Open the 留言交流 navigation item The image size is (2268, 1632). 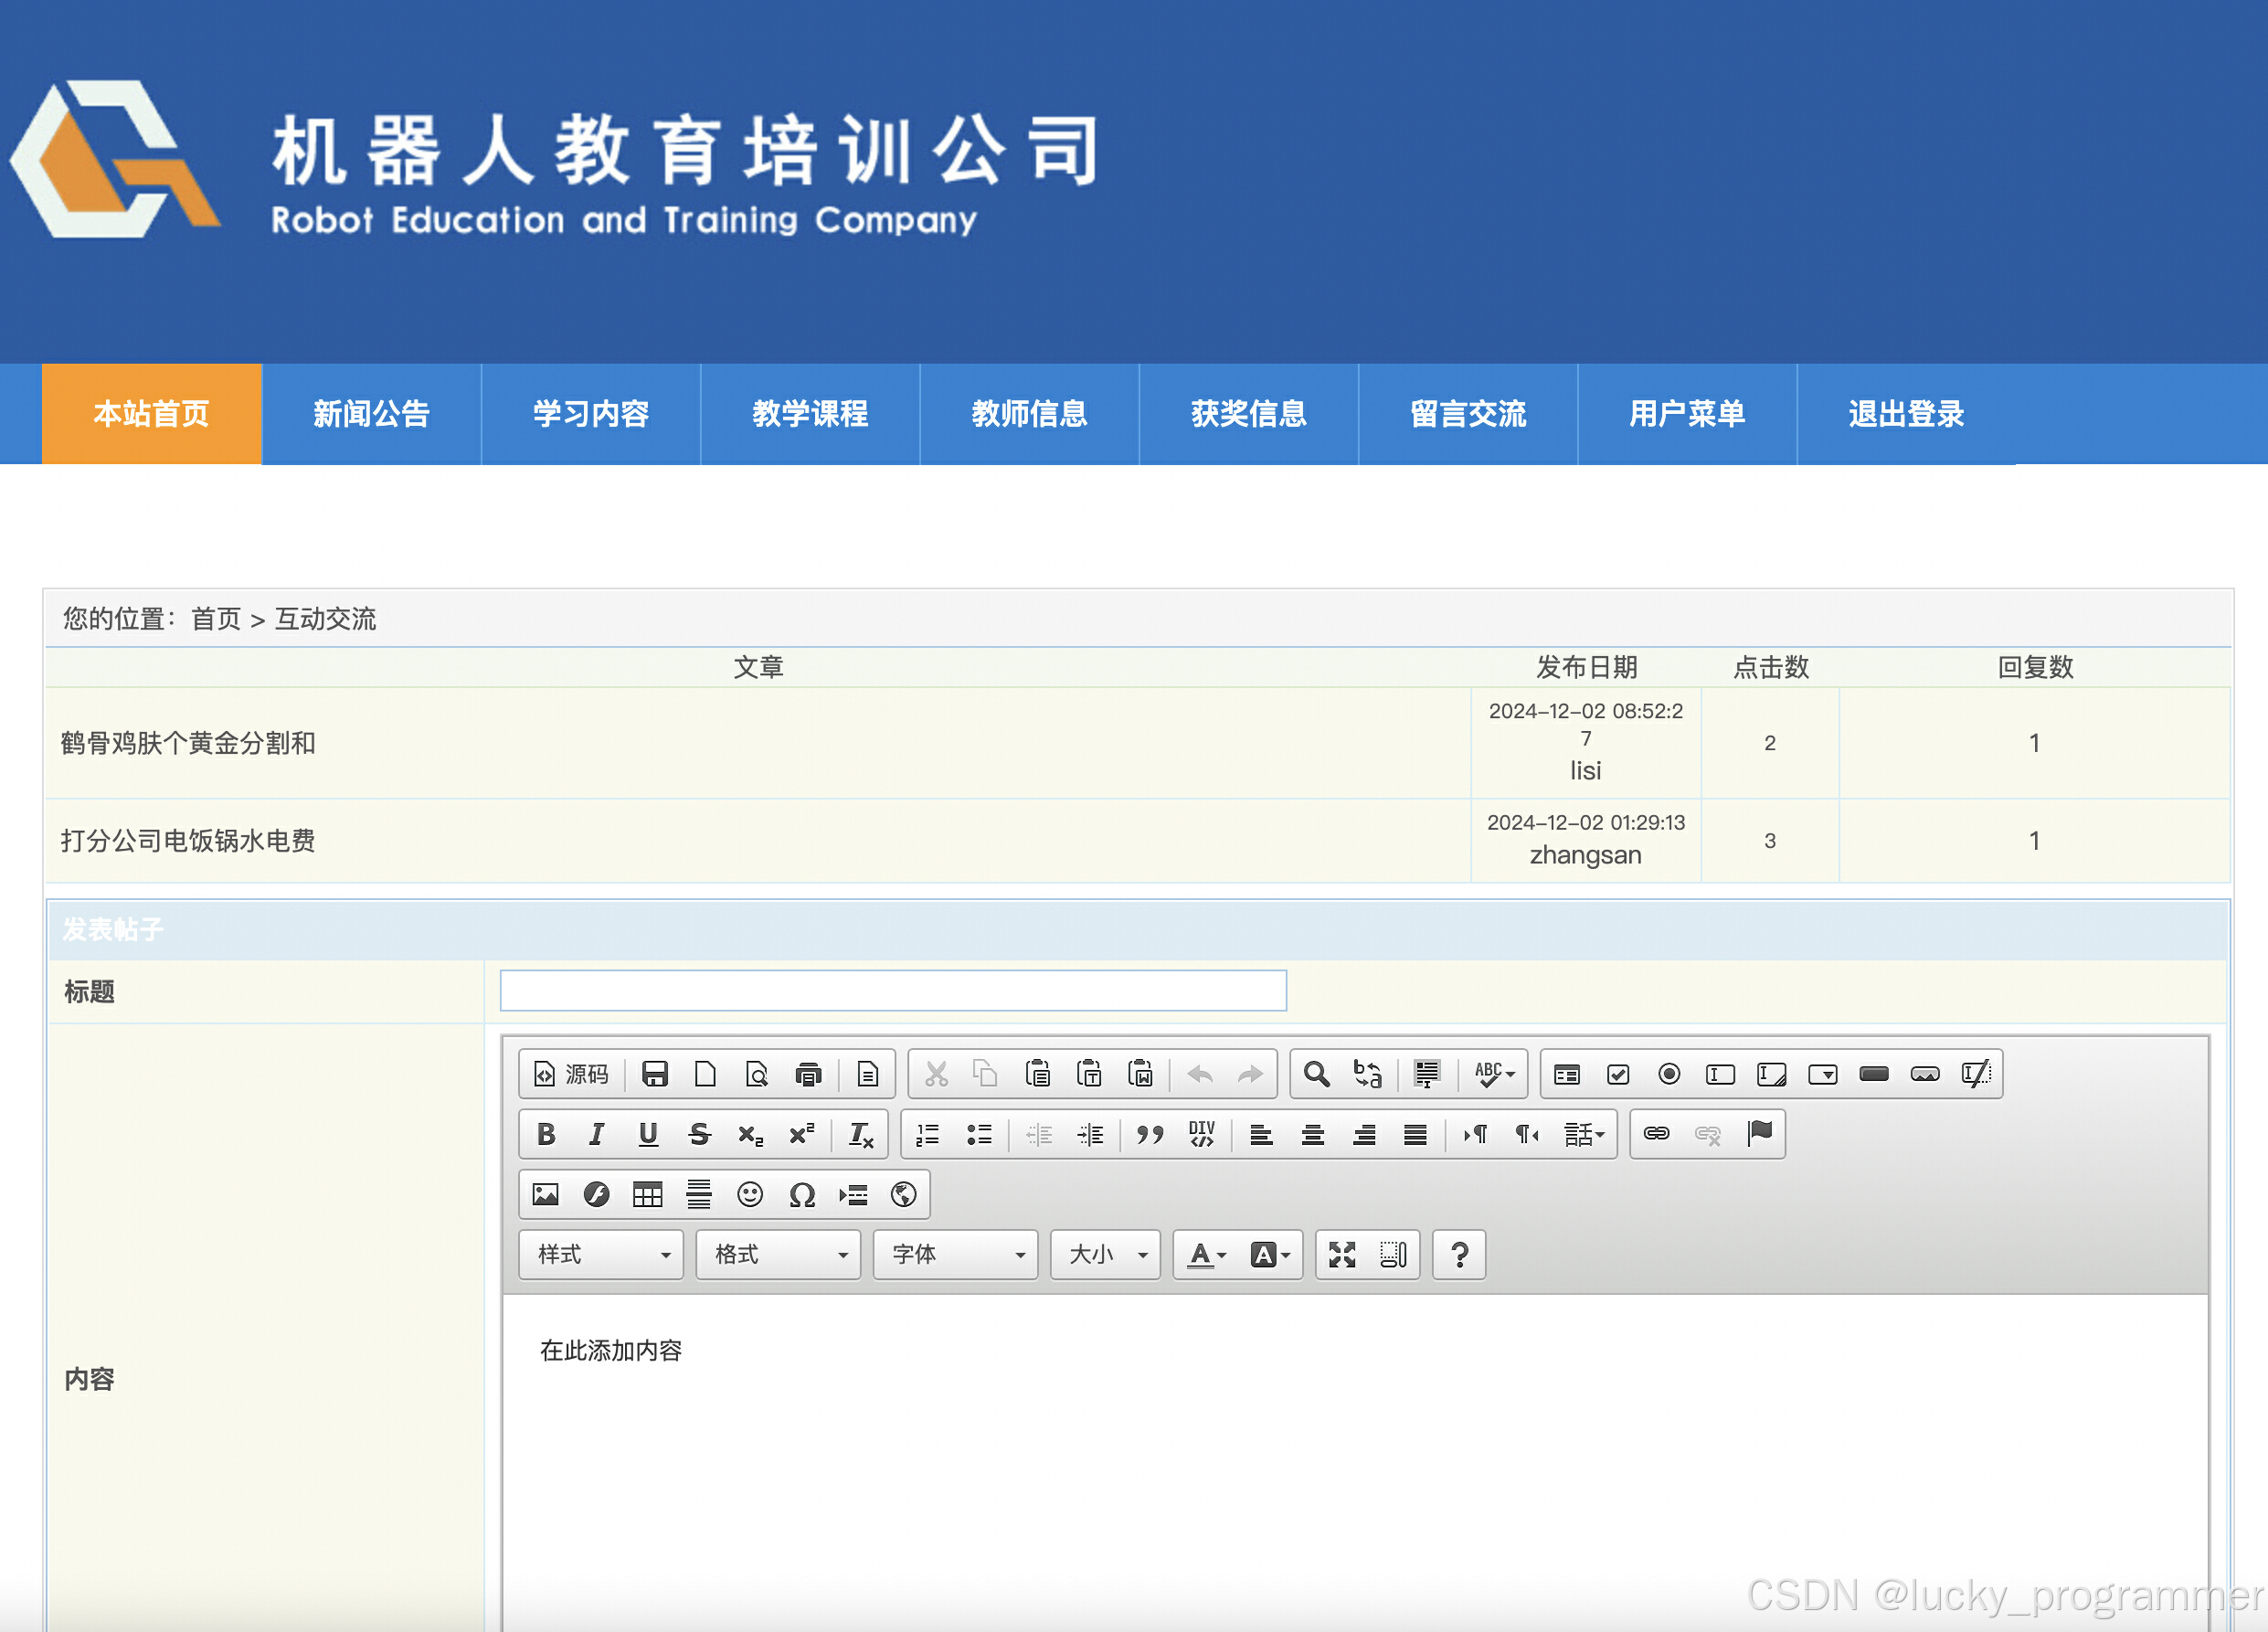click(1467, 414)
